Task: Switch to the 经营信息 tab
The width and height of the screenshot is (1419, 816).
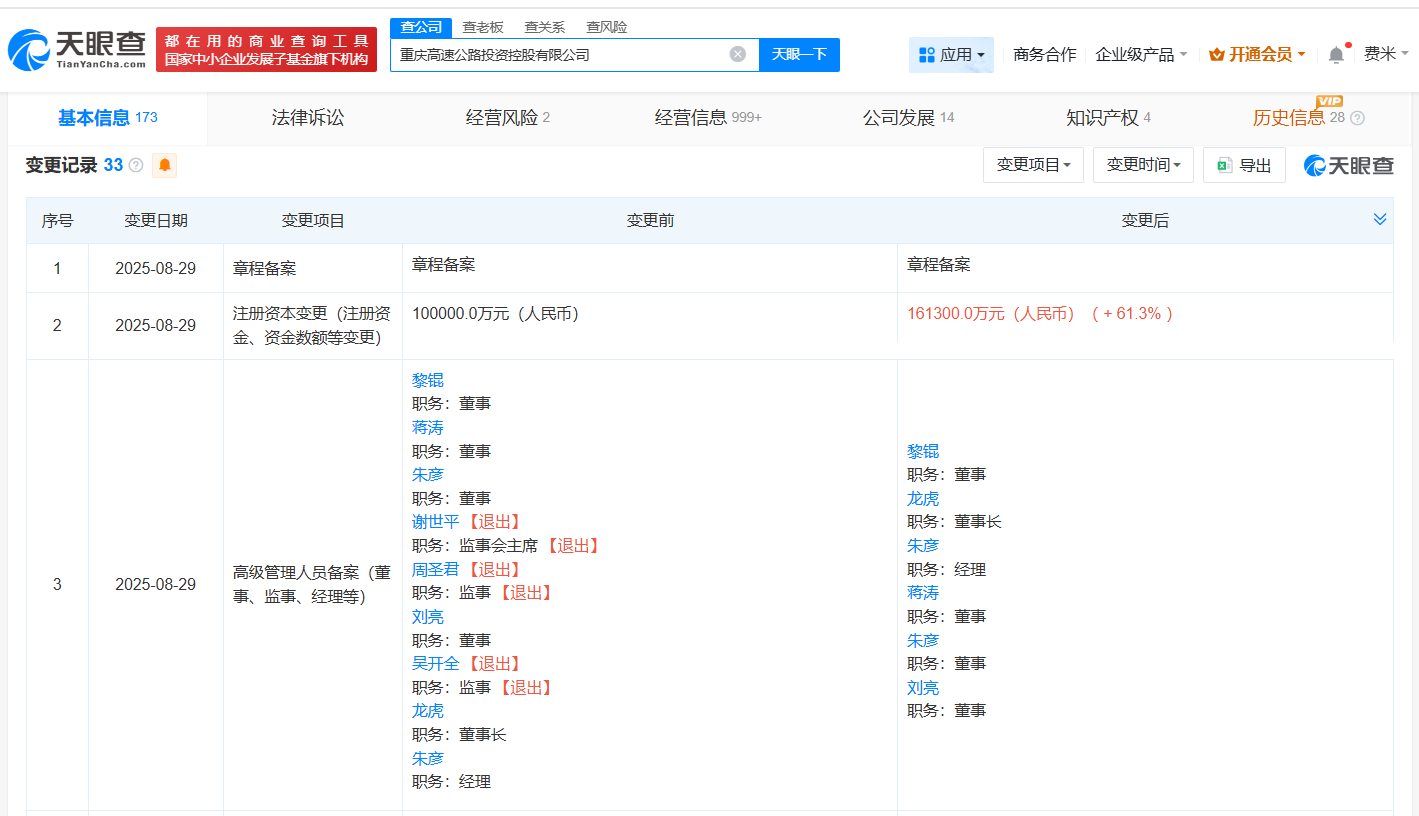Action: pyautogui.click(x=708, y=118)
